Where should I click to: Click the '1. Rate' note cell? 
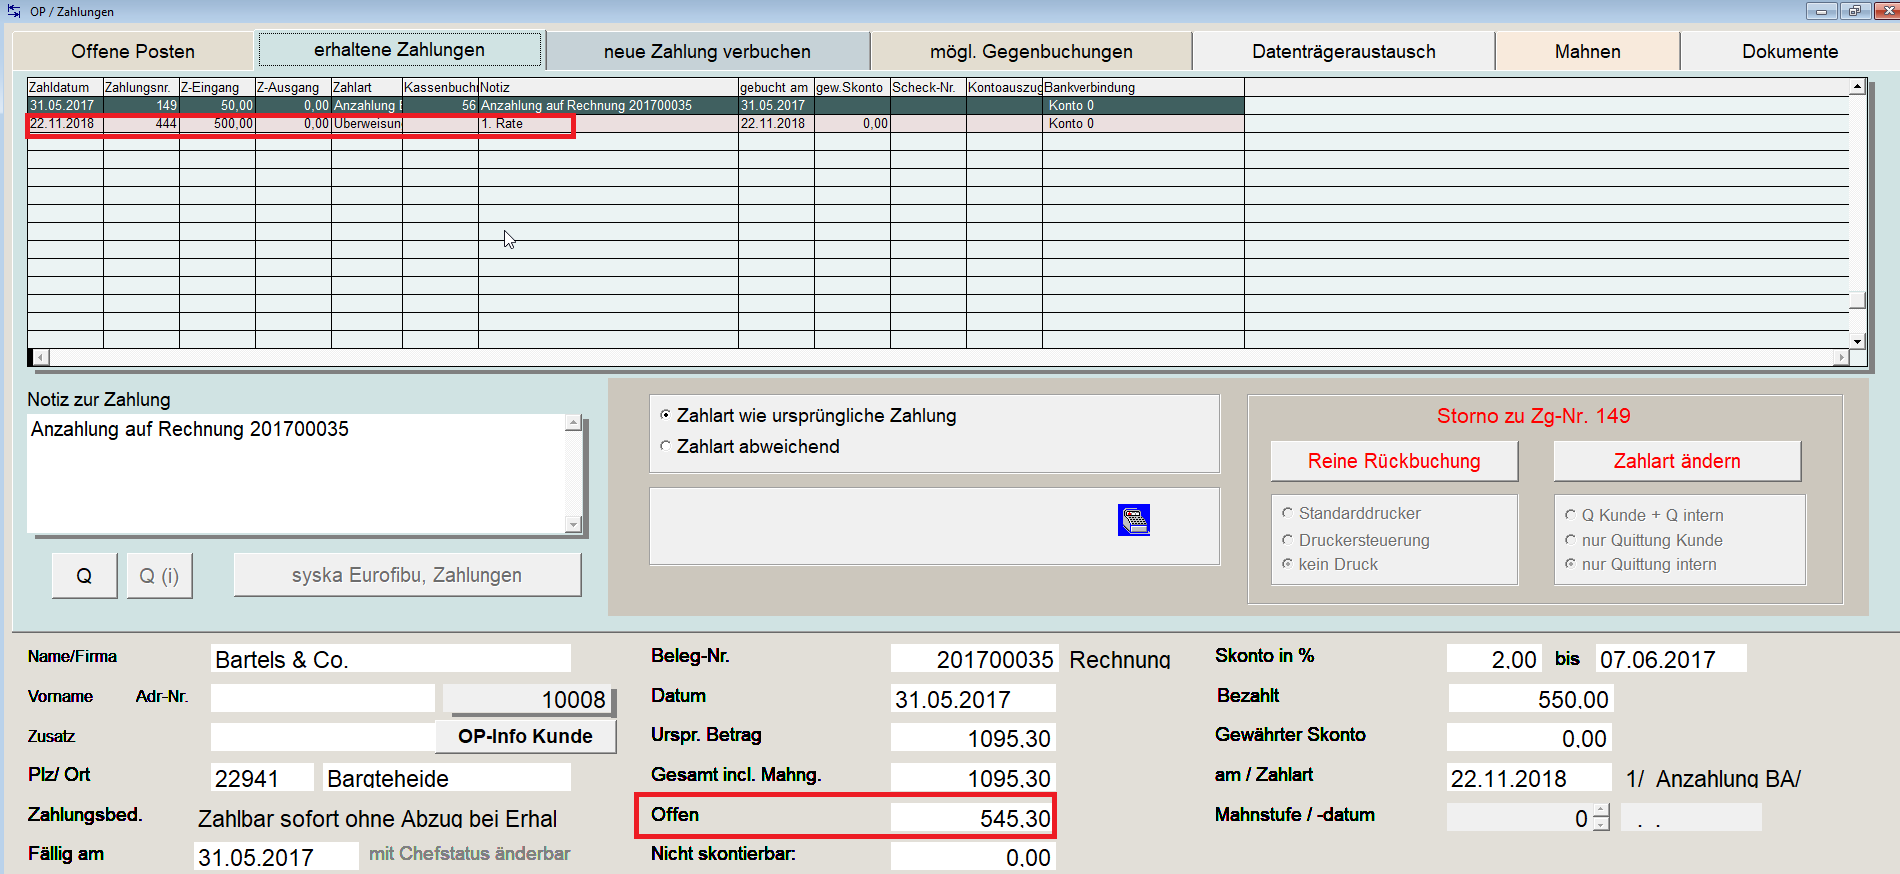click(608, 123)
